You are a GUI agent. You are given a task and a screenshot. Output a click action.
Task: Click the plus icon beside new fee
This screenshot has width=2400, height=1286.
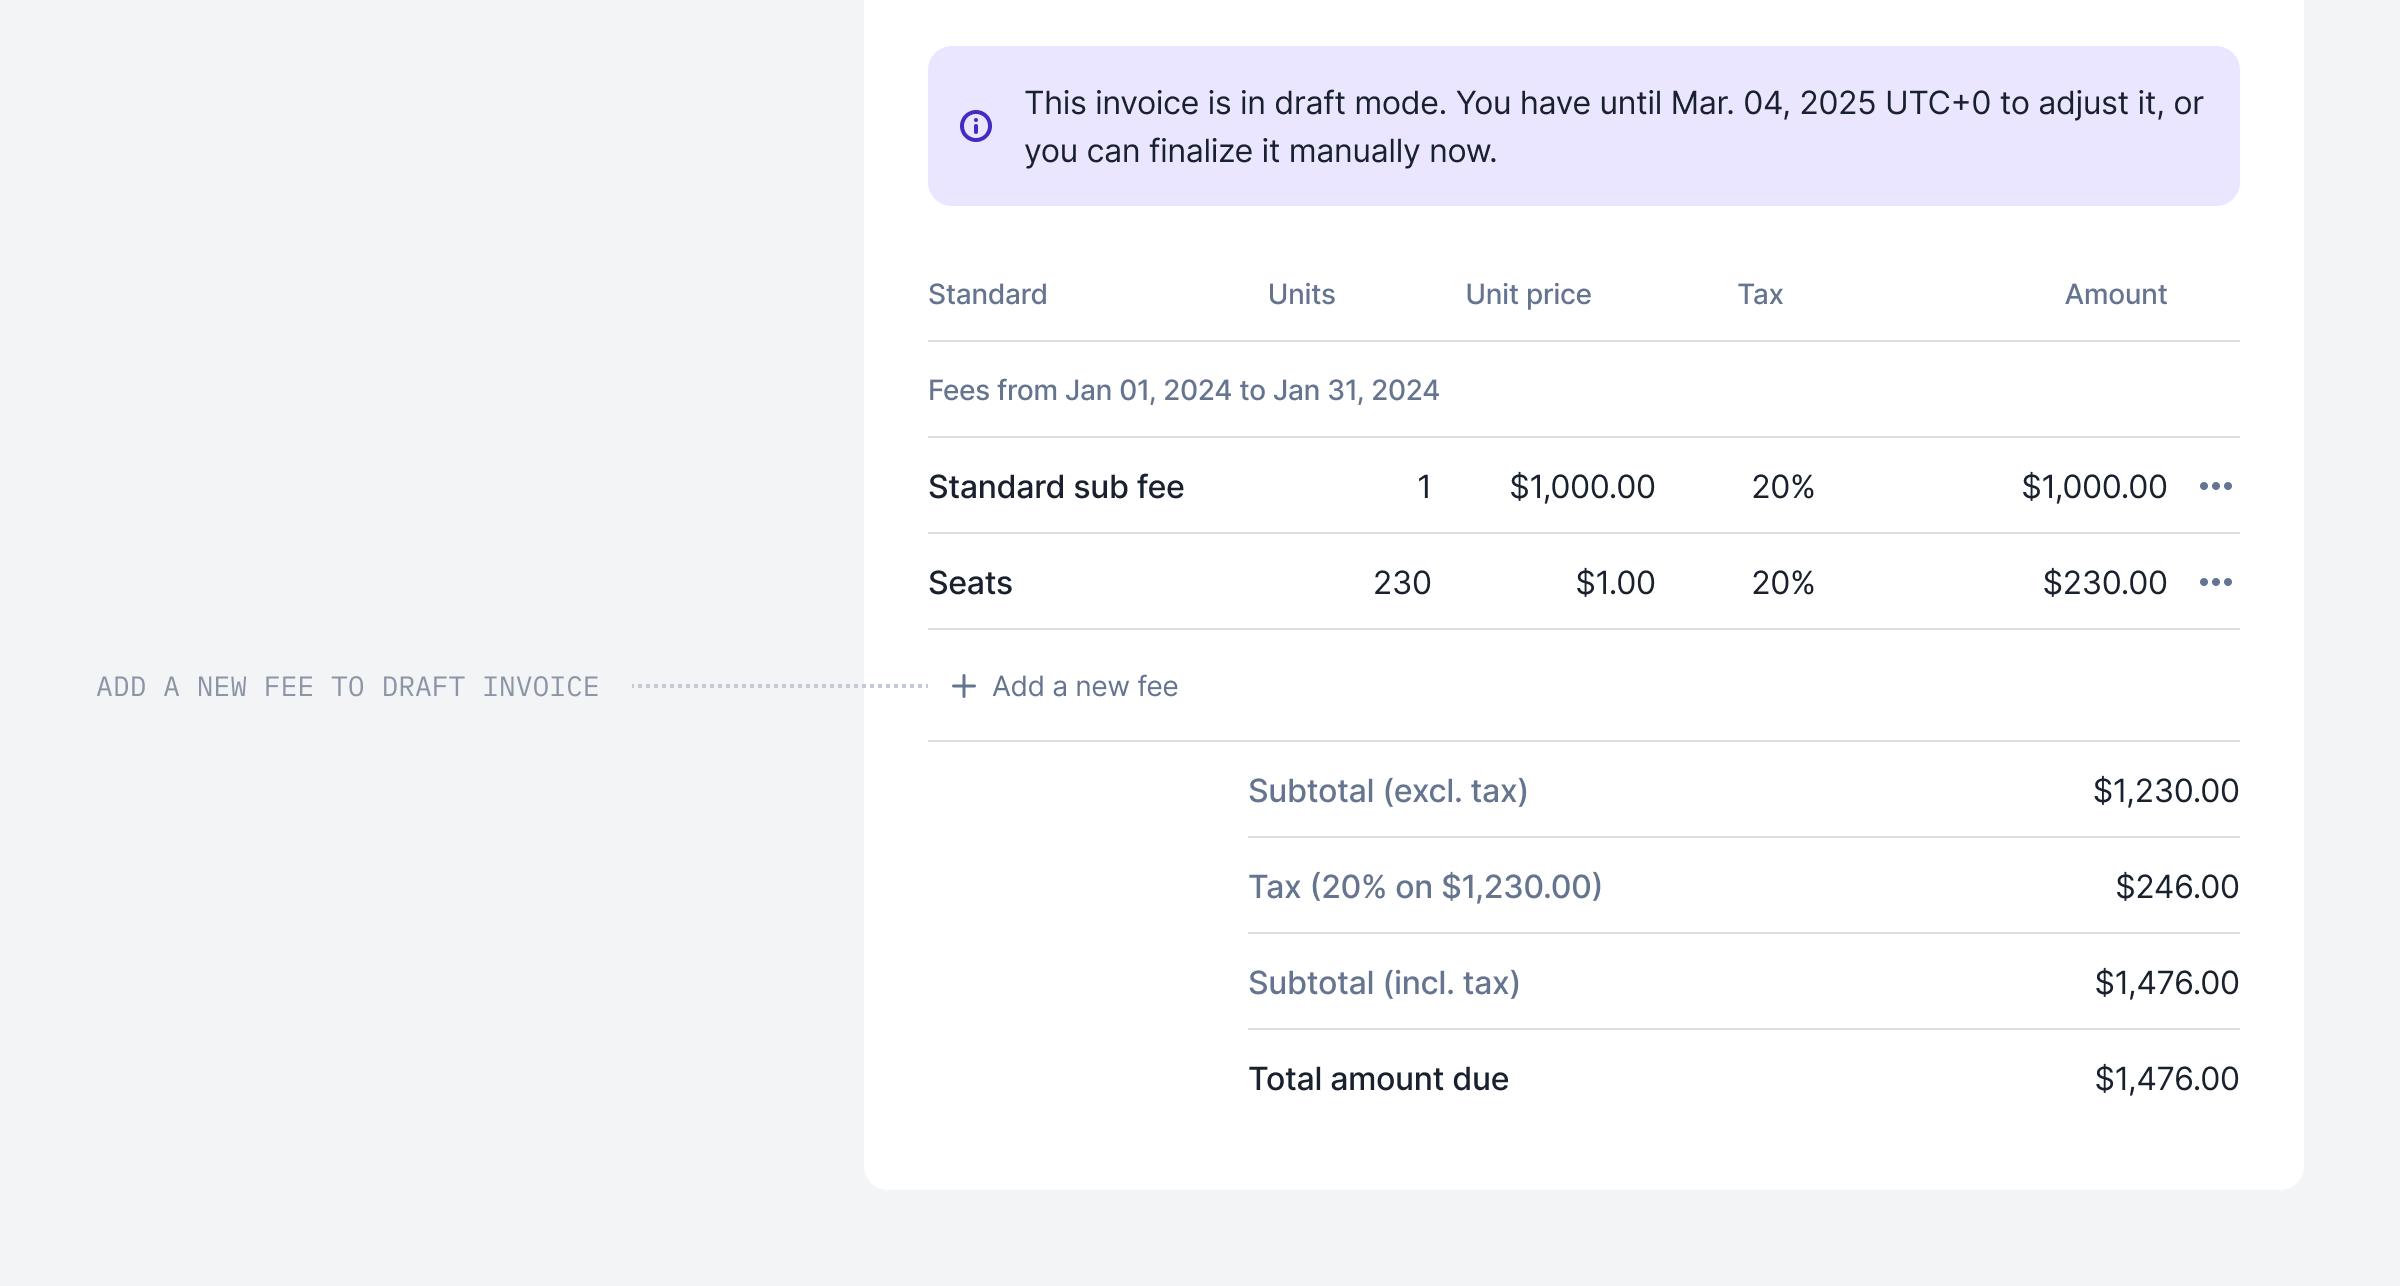[x=963, y=687]
